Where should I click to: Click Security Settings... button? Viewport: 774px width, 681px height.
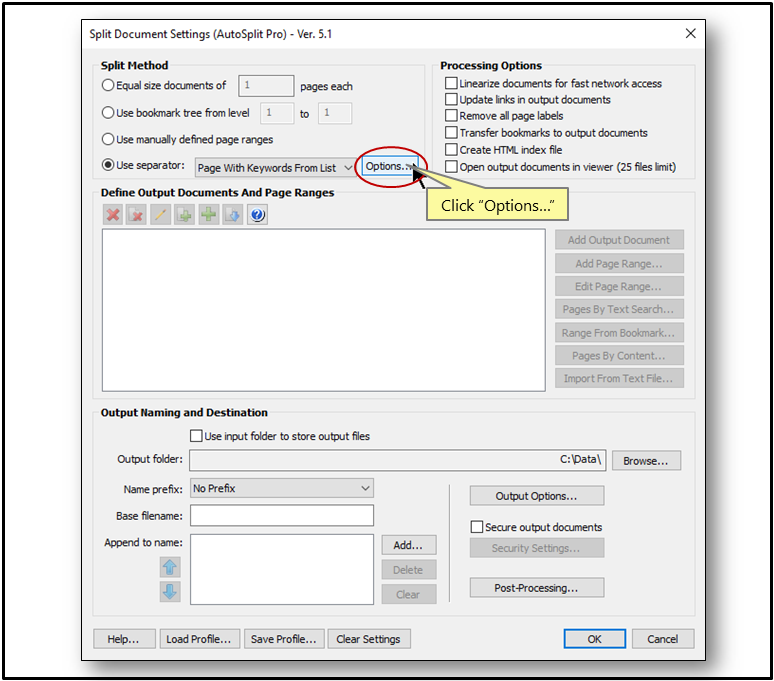point(537,548)
